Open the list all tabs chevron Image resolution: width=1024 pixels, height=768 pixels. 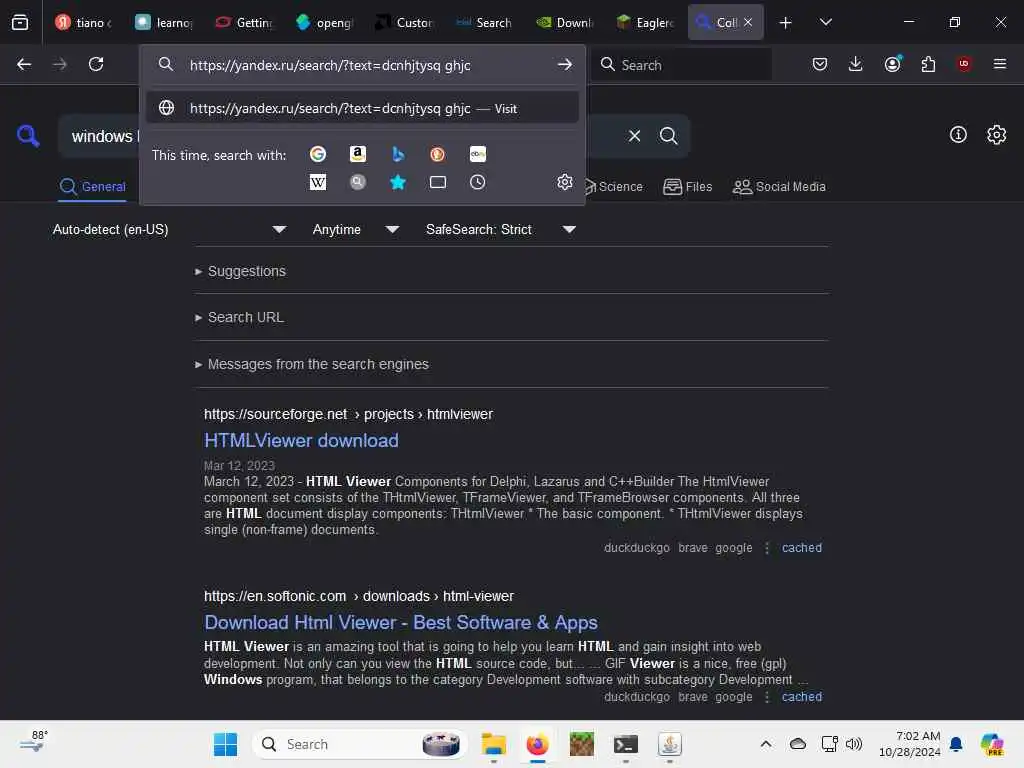point(826,23)
